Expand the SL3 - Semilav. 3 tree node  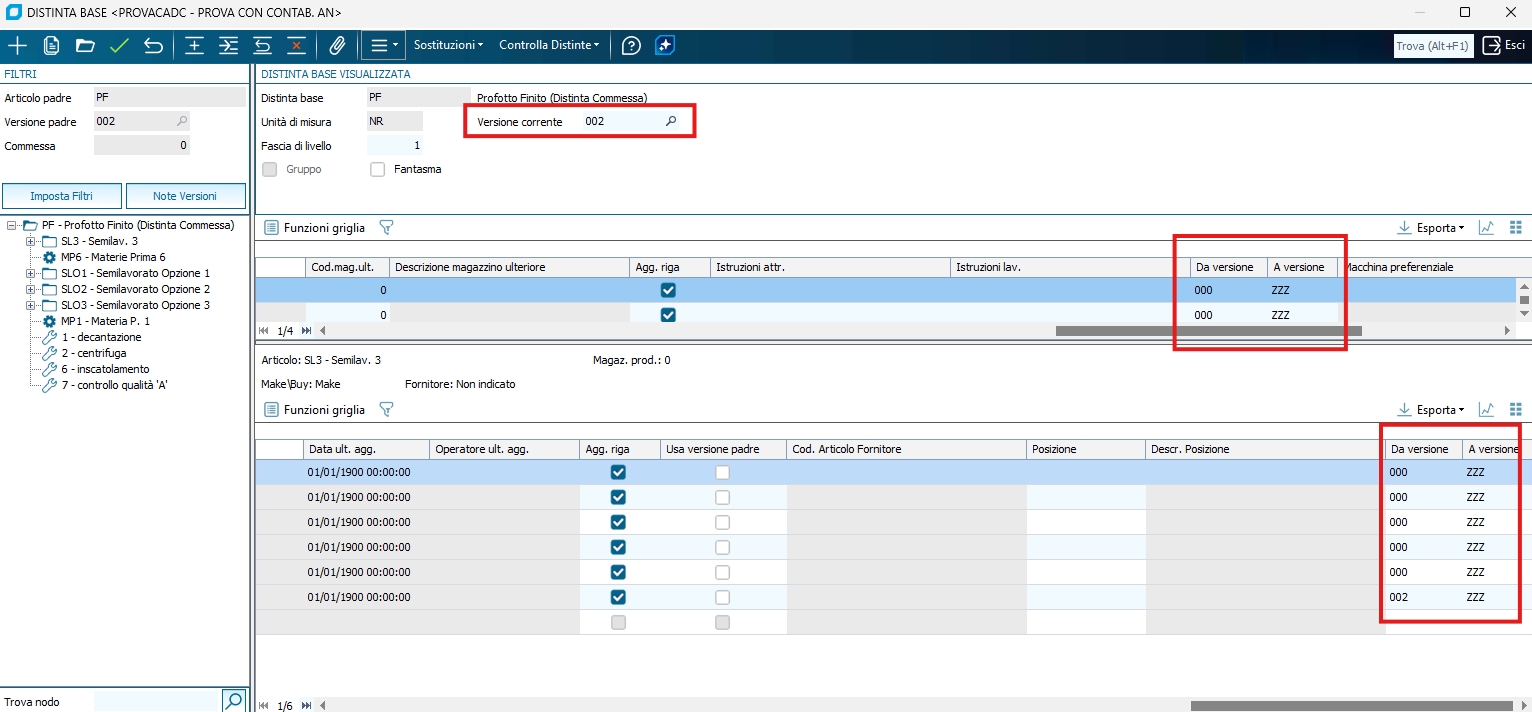(30, 241)
